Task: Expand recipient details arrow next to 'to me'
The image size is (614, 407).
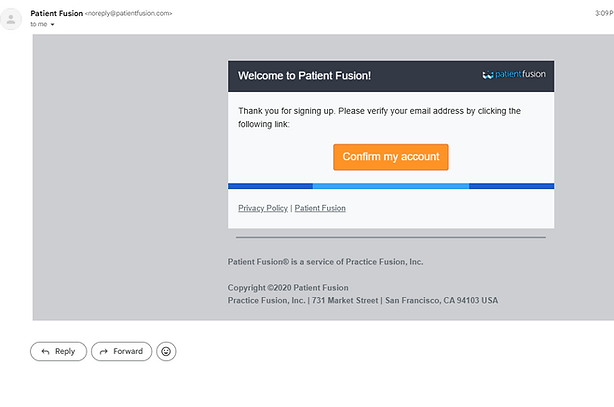Action: click(x=52, y=25)
